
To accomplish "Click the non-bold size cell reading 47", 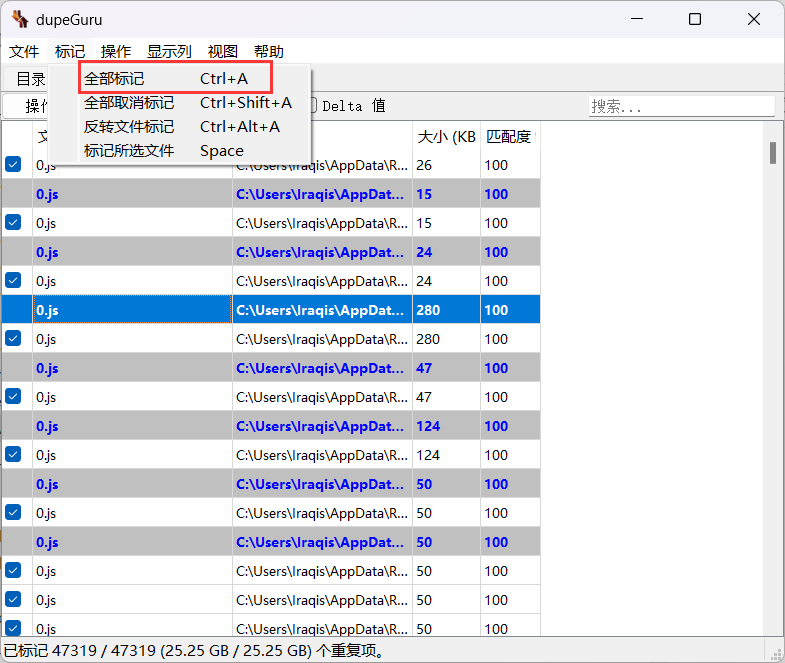I will (446, 397).
